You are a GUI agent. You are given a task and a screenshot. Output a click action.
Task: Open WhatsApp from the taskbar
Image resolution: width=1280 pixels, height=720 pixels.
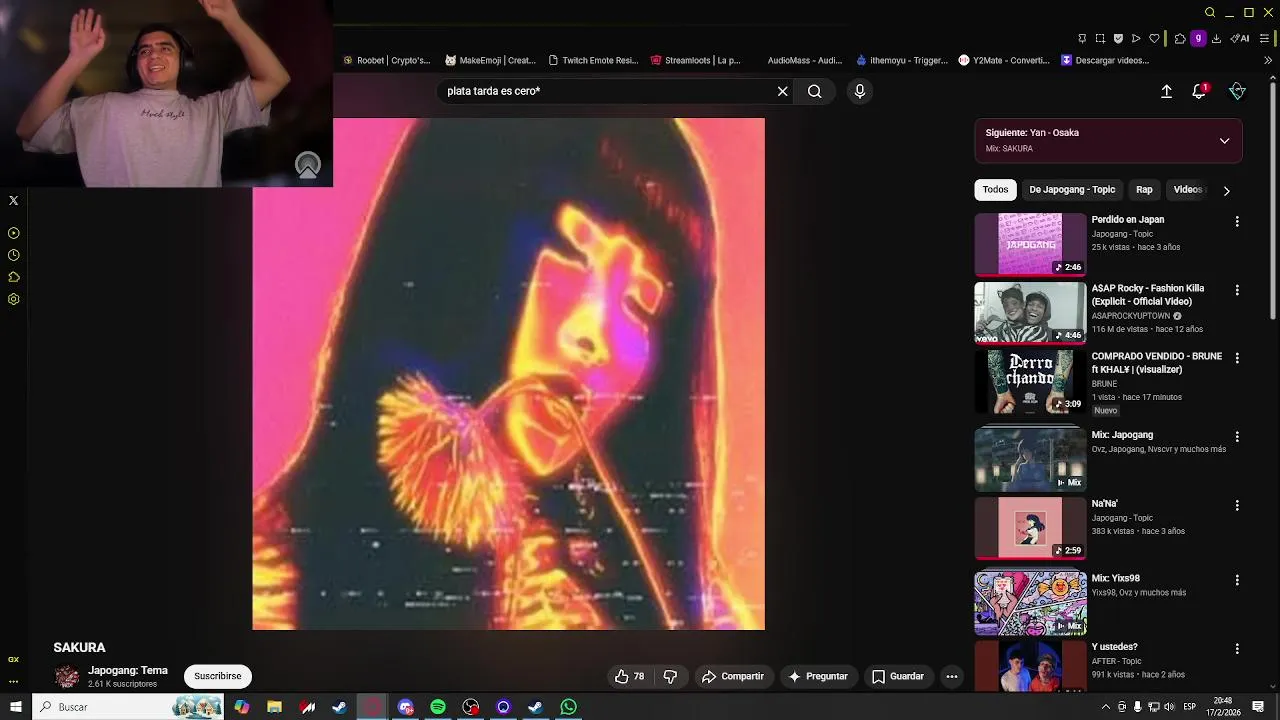click(568, 707)
